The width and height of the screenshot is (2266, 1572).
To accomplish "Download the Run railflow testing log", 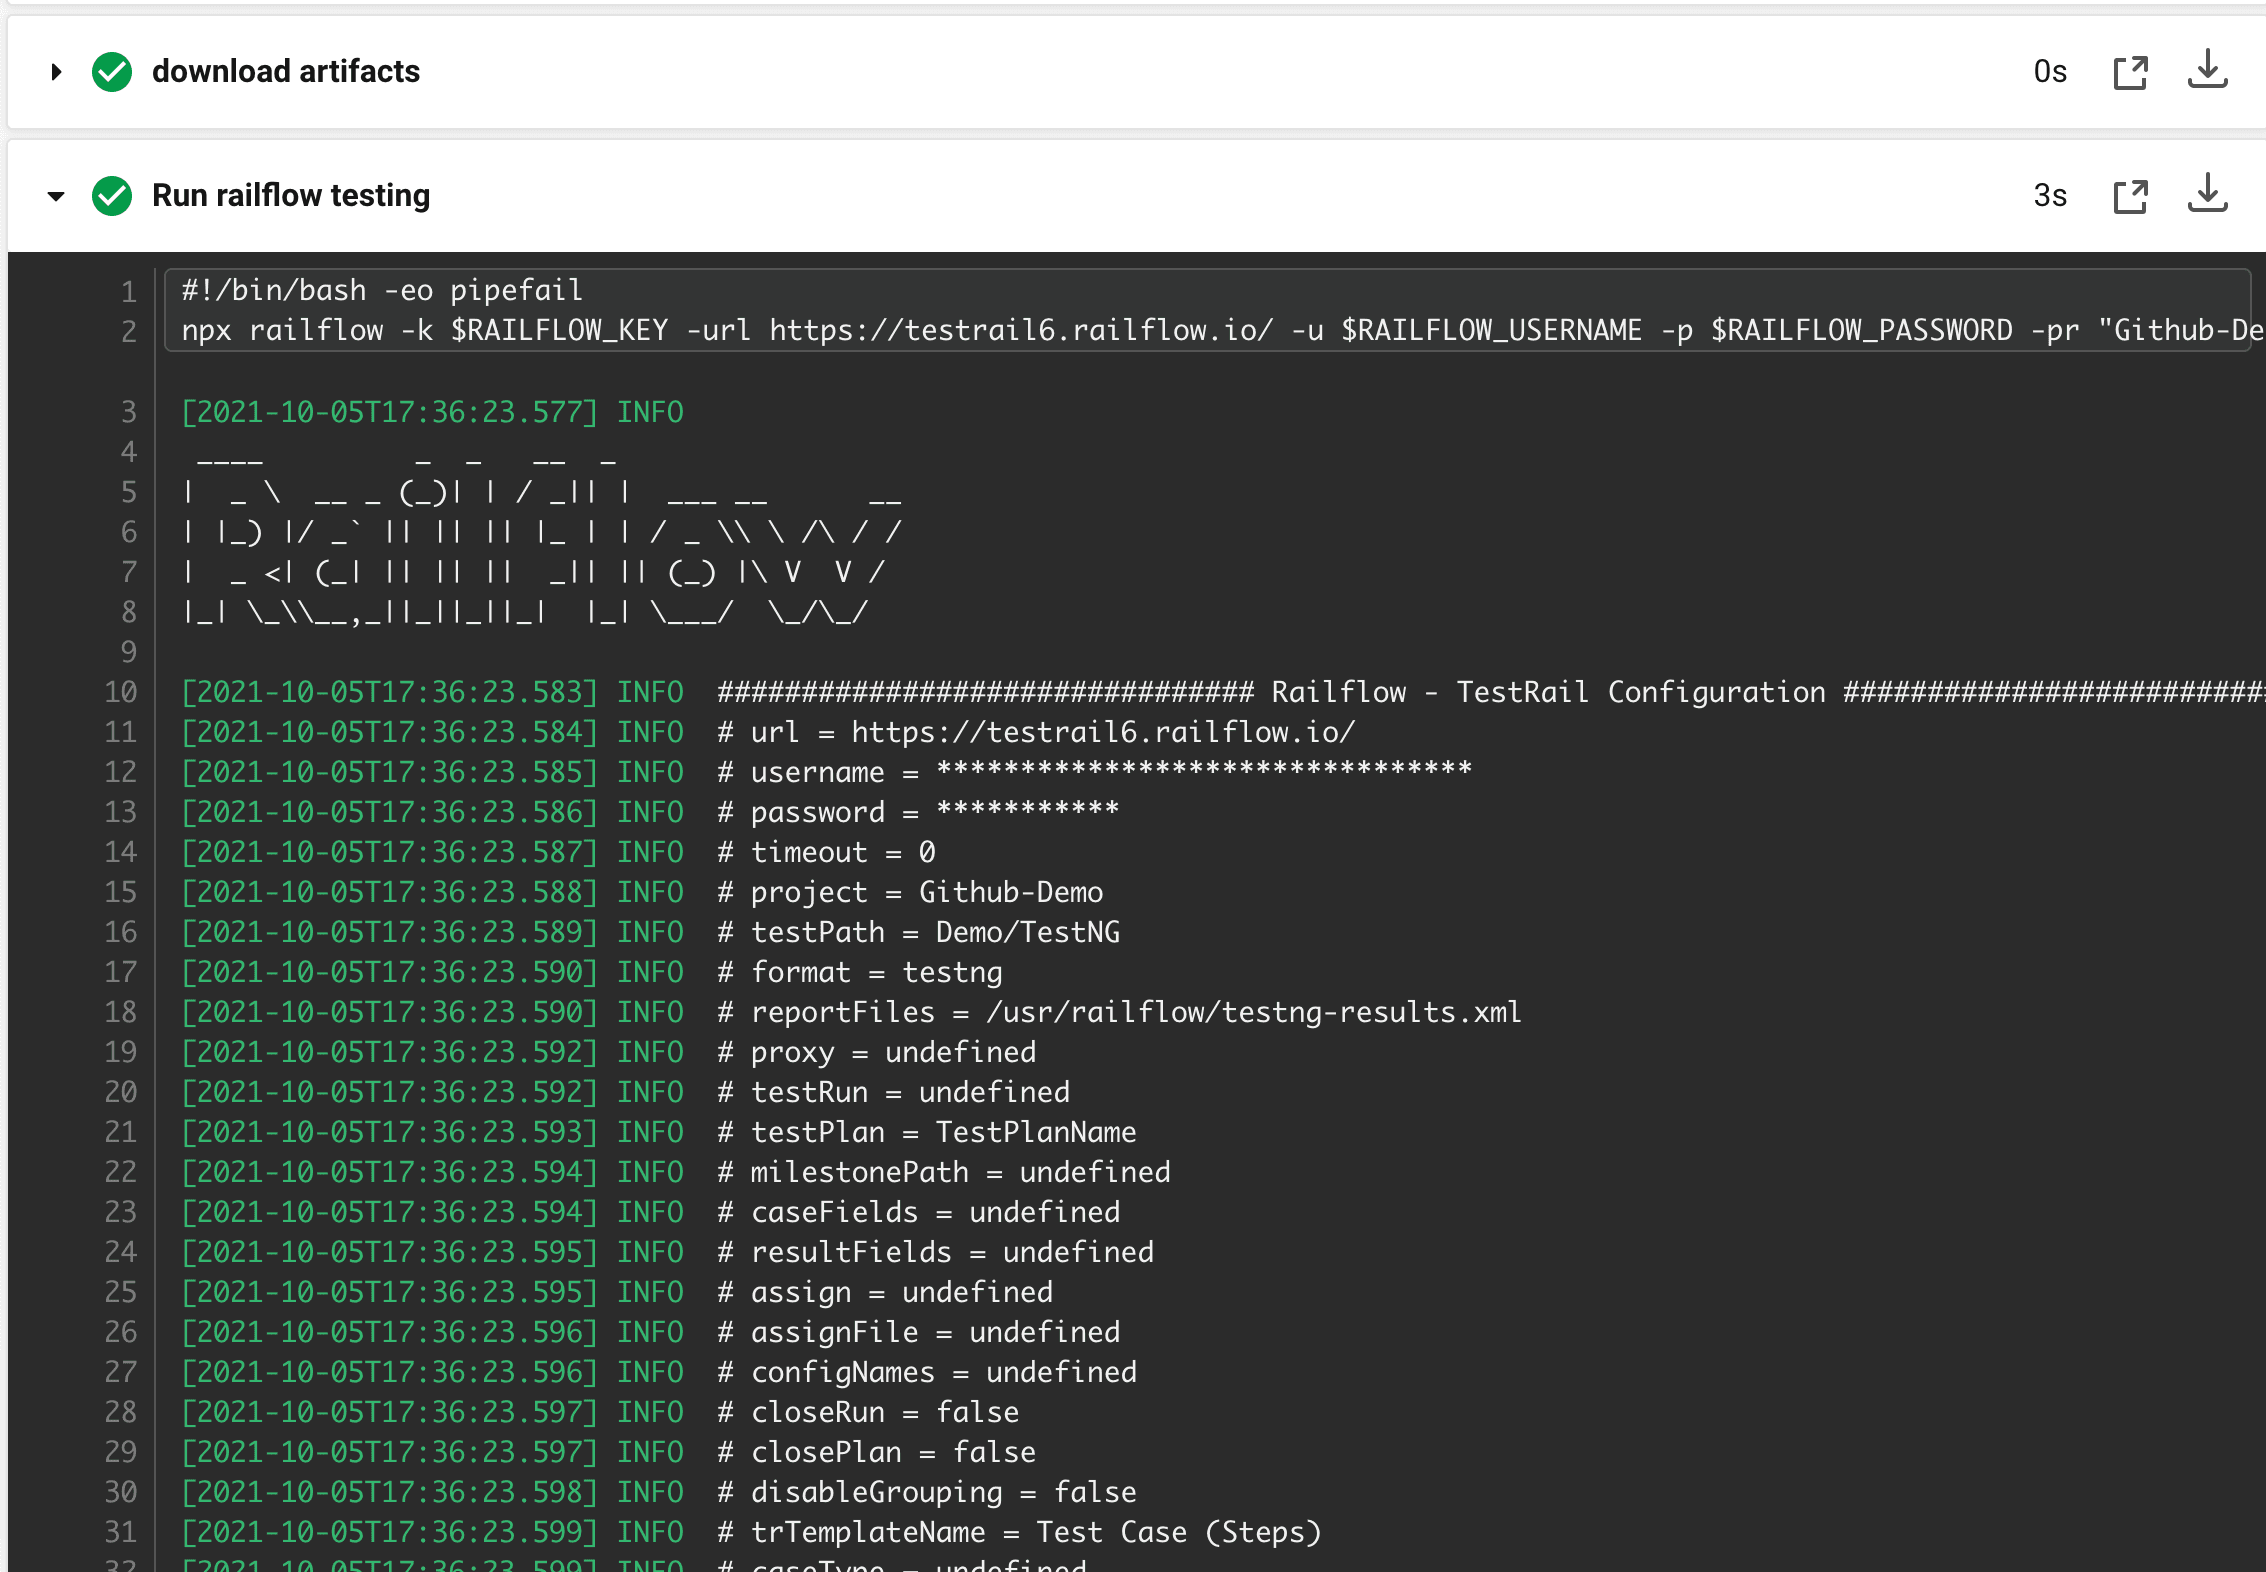I will coord(2207,194).
